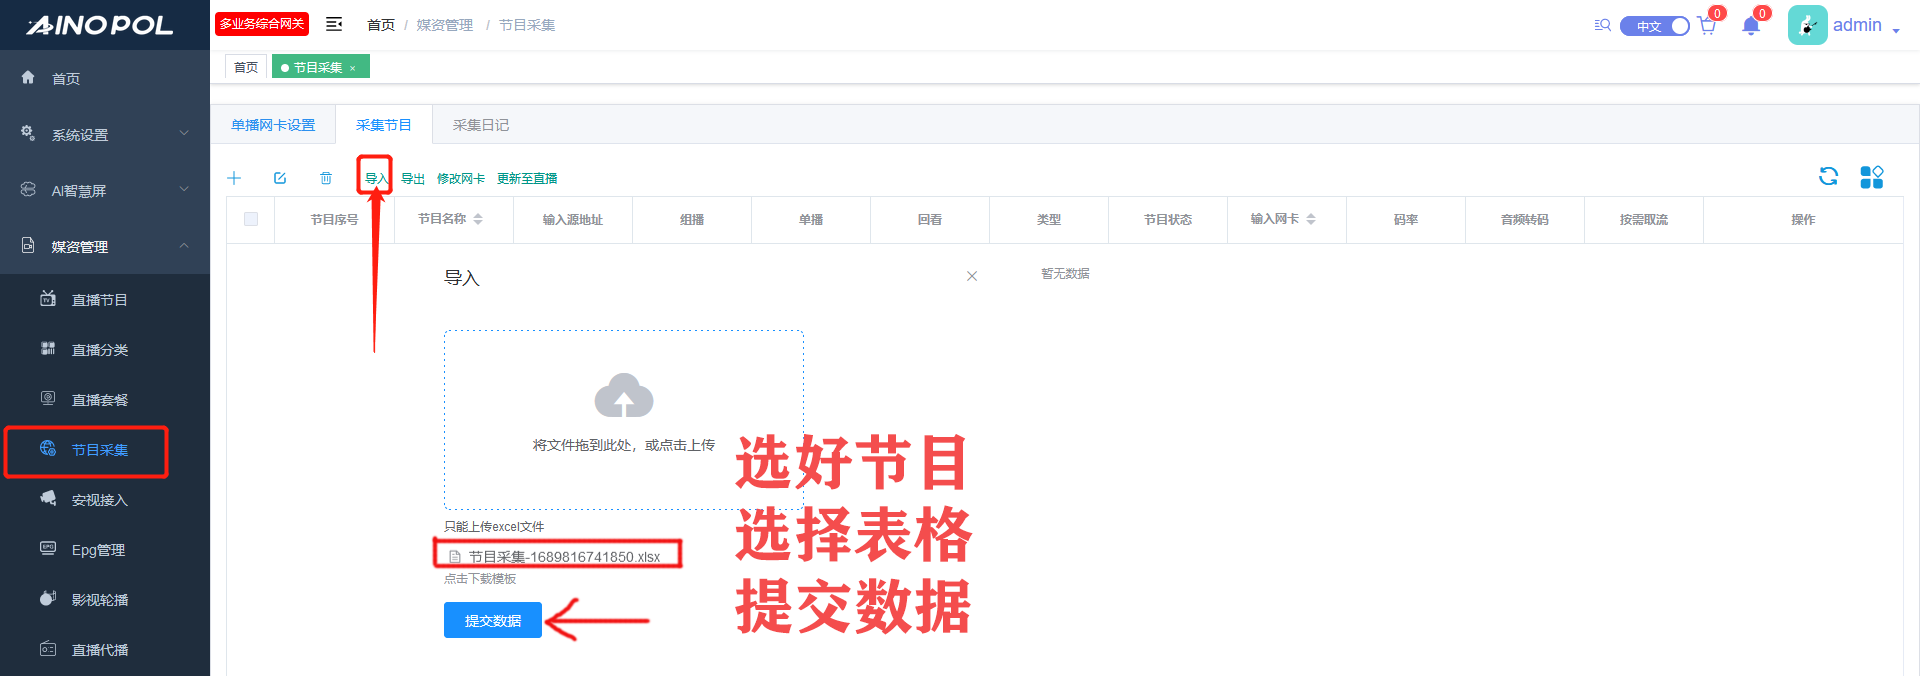Click the refresh icon above the table
1920x676 pixels.
point(1828,177)
